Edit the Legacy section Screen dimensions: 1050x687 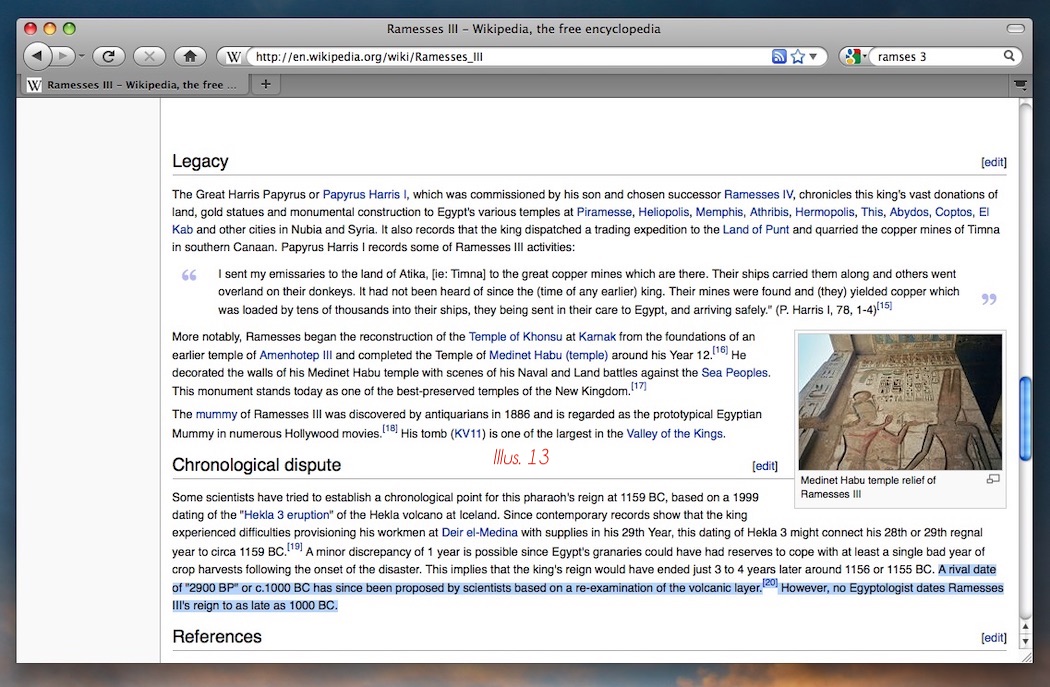coord(994,162)
